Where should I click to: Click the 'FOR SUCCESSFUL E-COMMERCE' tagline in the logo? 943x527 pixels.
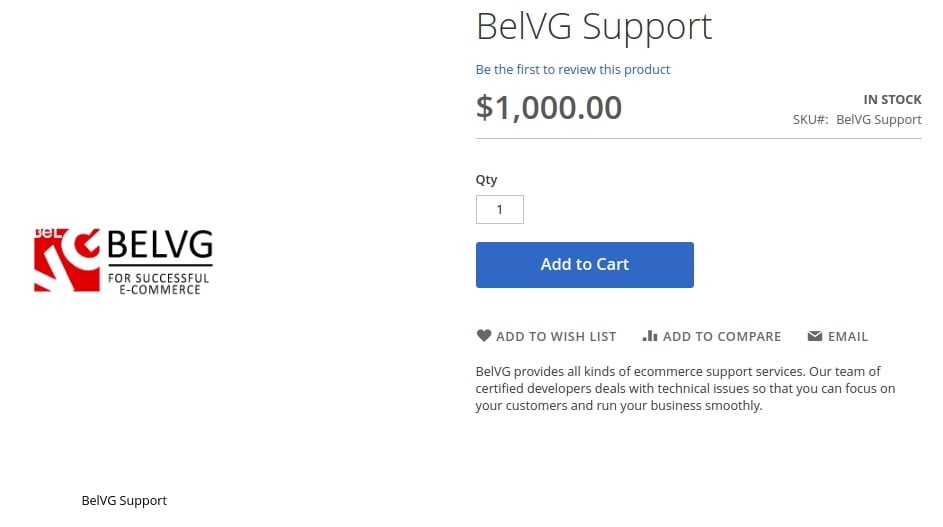[159, 283]
